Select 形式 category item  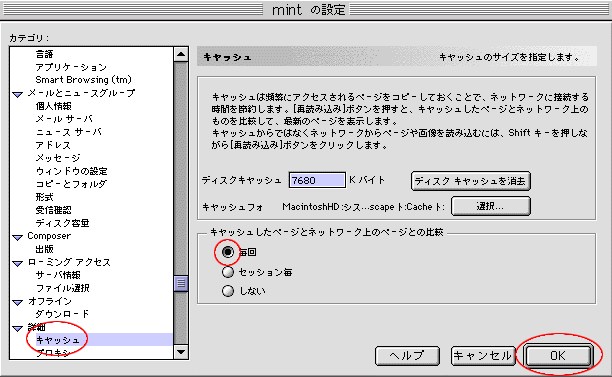coord(44,197)
